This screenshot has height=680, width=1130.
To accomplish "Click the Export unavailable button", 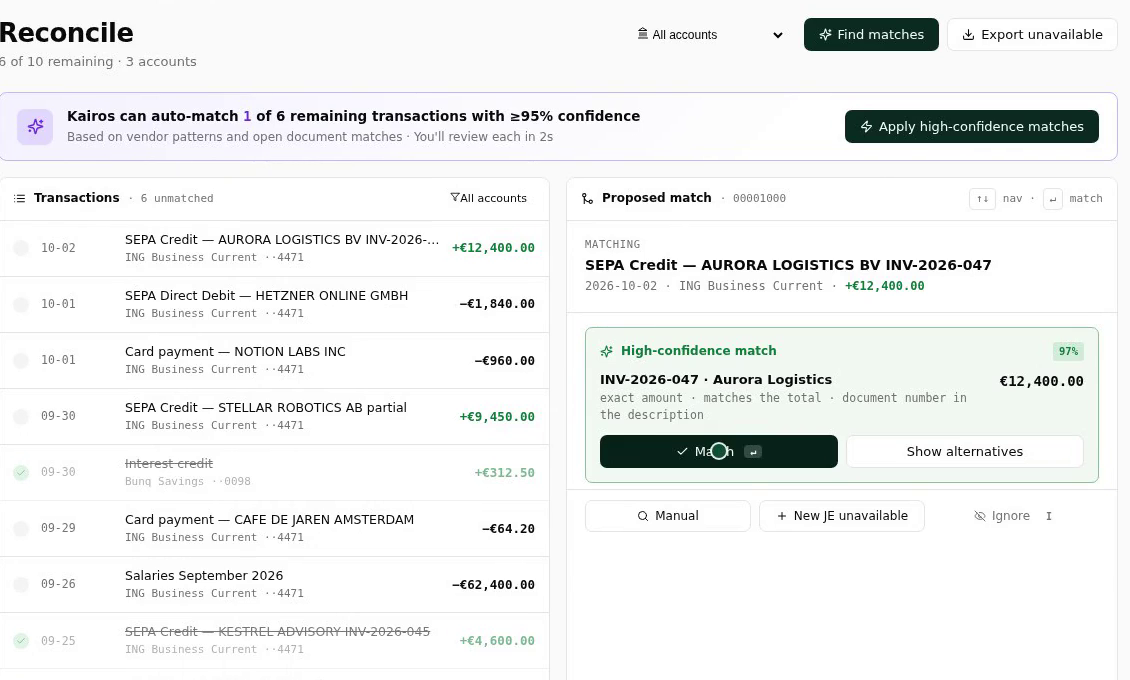I will [x=1032, y=35].
